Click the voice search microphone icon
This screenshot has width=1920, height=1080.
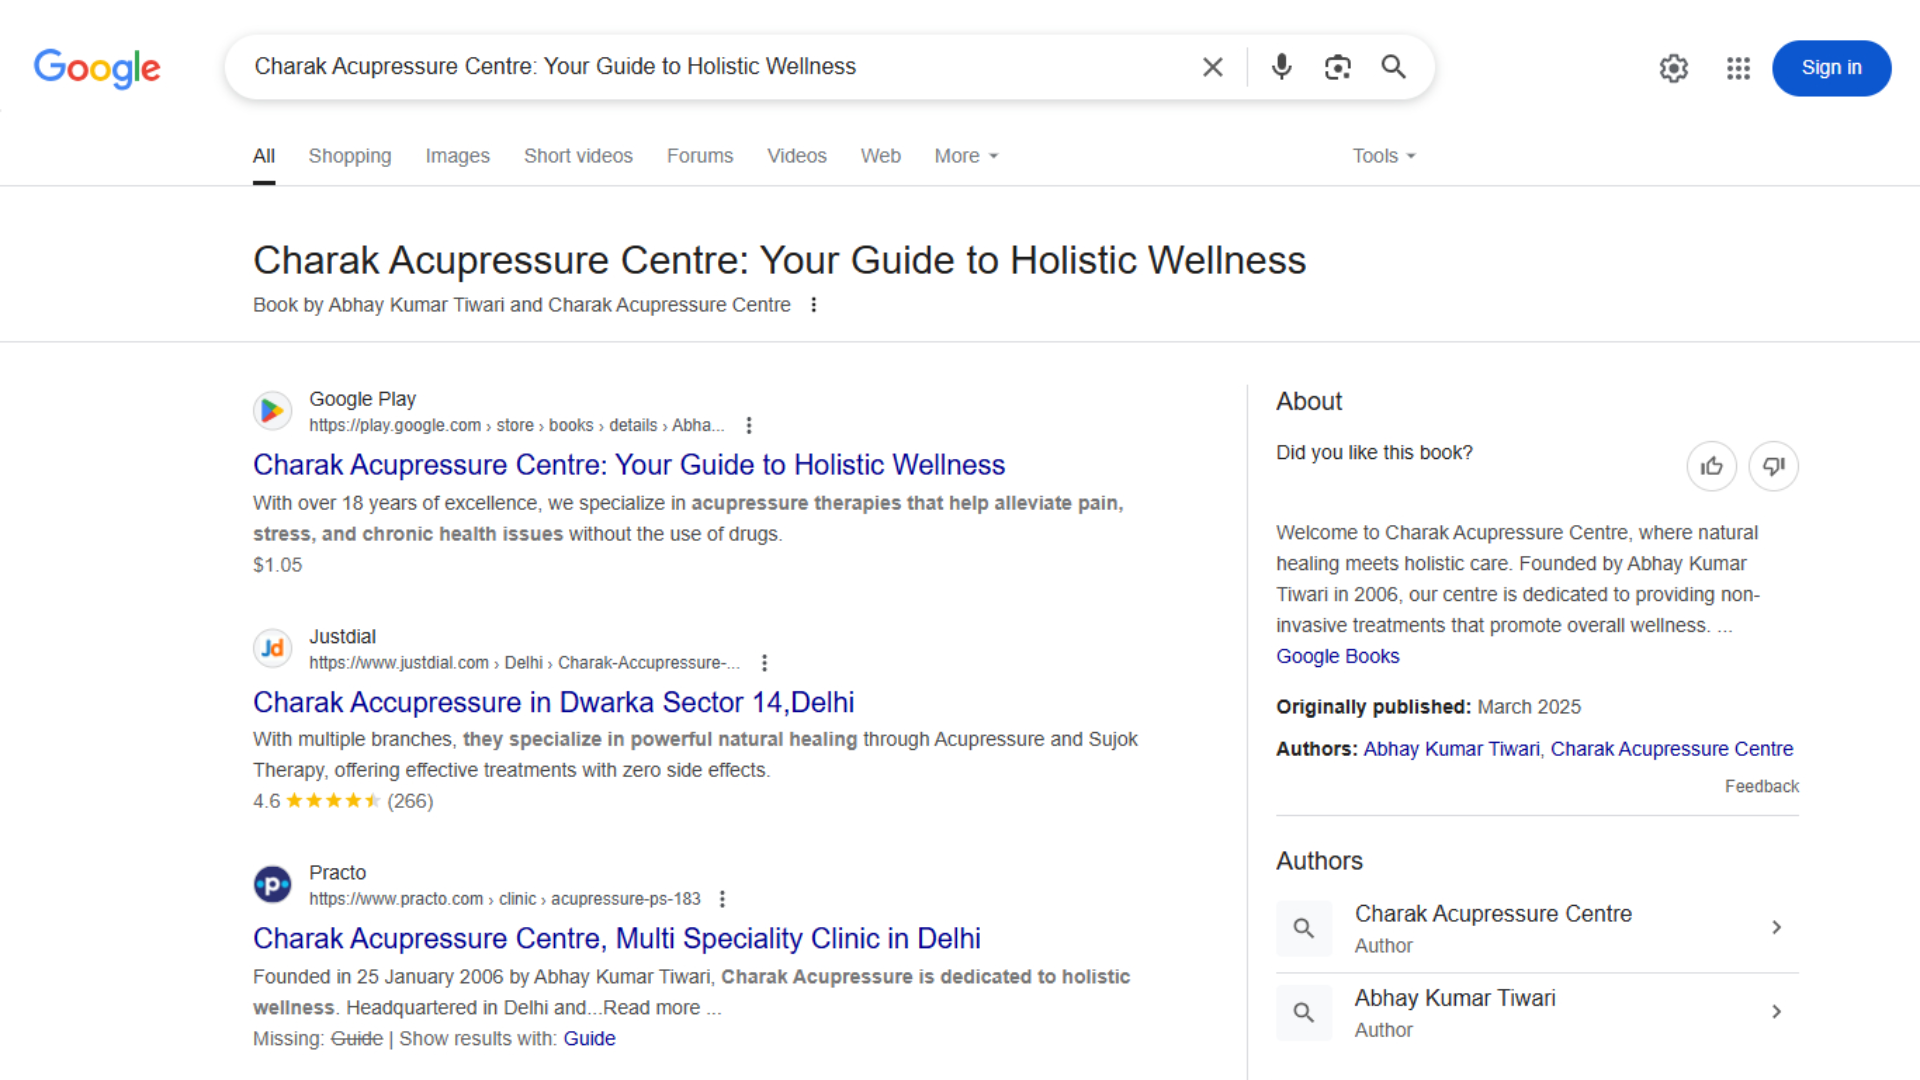tap(1281, 67)
